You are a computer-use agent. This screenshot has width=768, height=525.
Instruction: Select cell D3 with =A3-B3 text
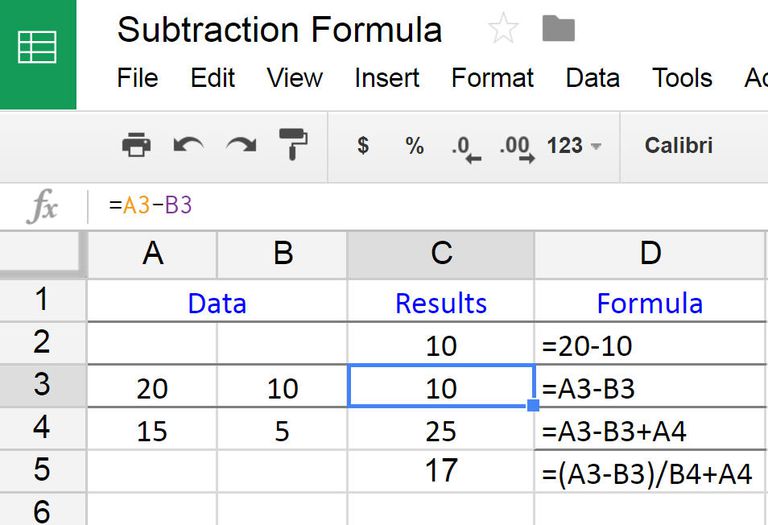tap(650, 385)
